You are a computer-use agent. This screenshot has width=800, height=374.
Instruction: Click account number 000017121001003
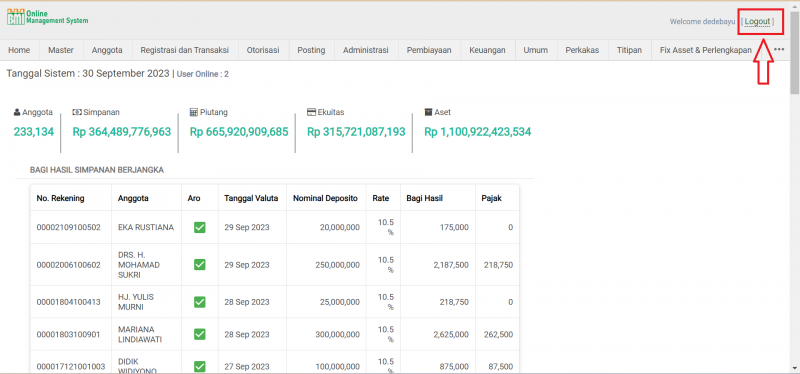70,366
